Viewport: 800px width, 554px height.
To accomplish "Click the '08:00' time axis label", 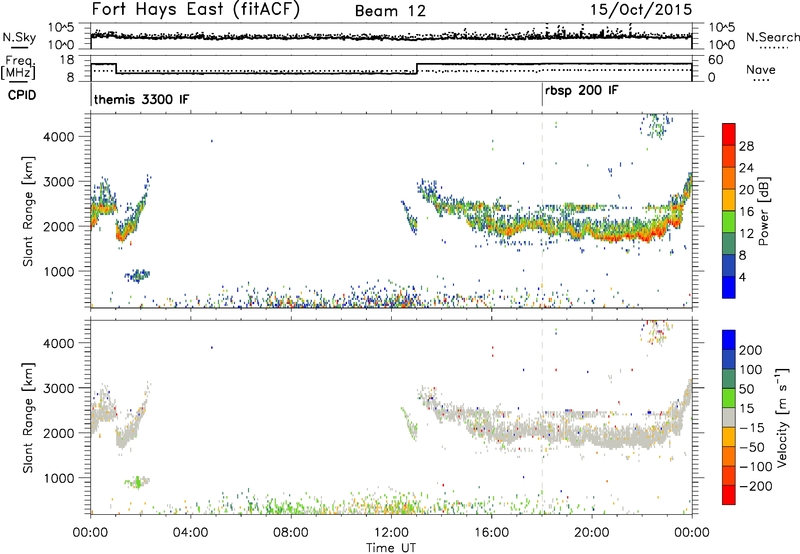I will [291, 533].
